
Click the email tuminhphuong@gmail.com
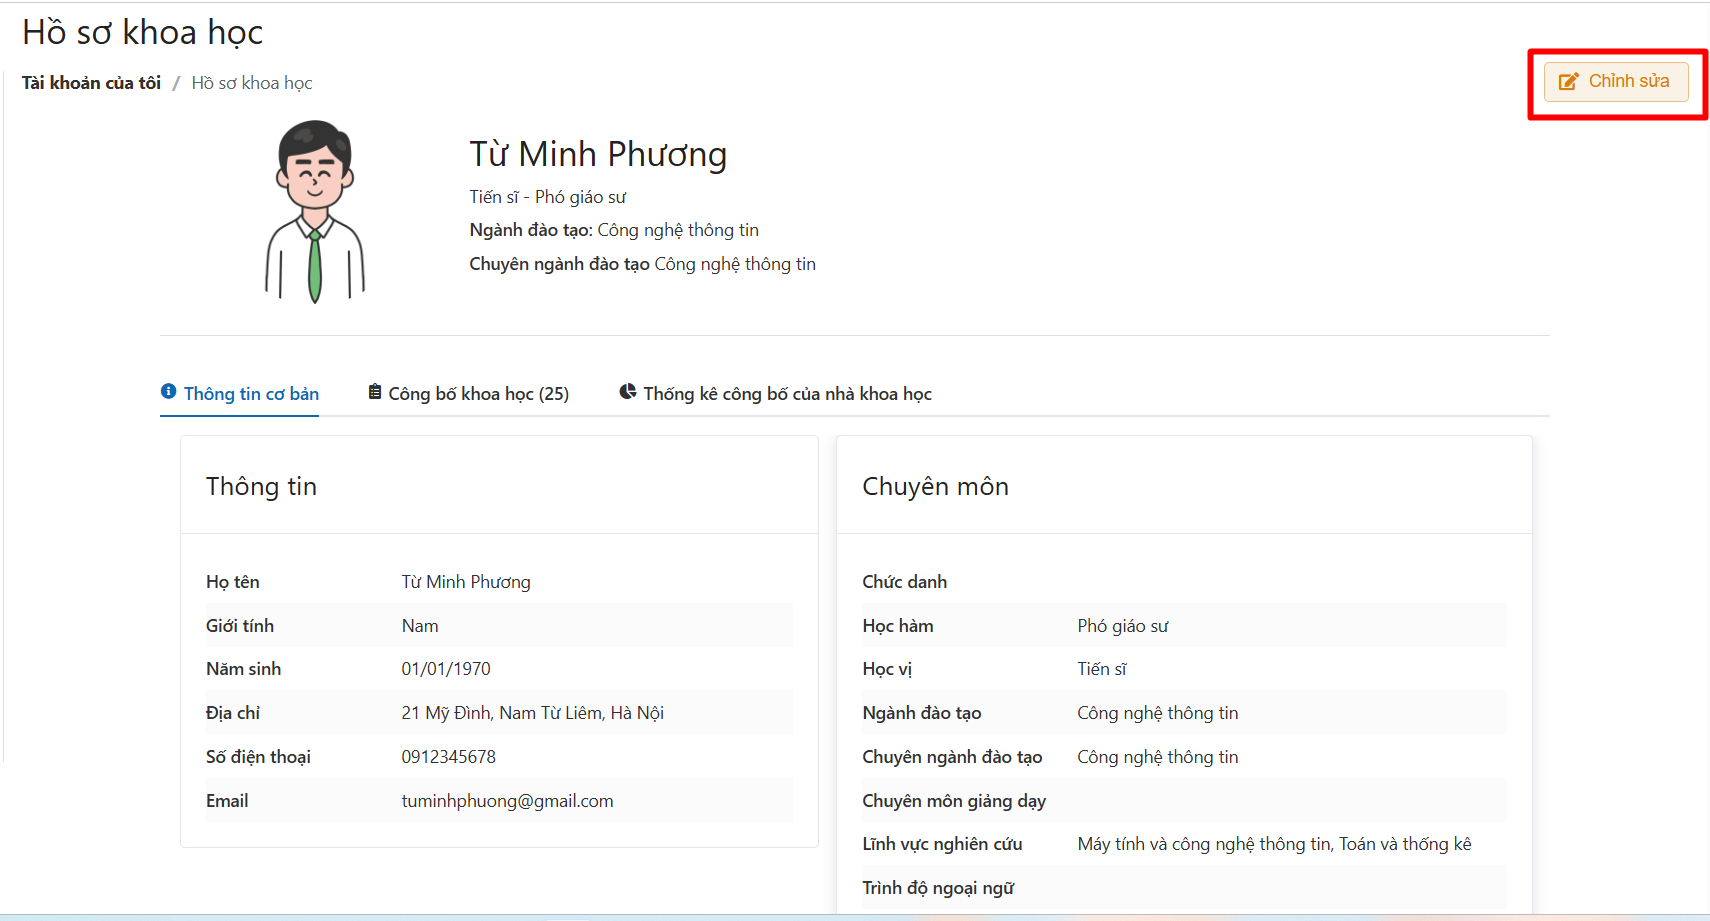pyautogui.click(x=507, y=801)
